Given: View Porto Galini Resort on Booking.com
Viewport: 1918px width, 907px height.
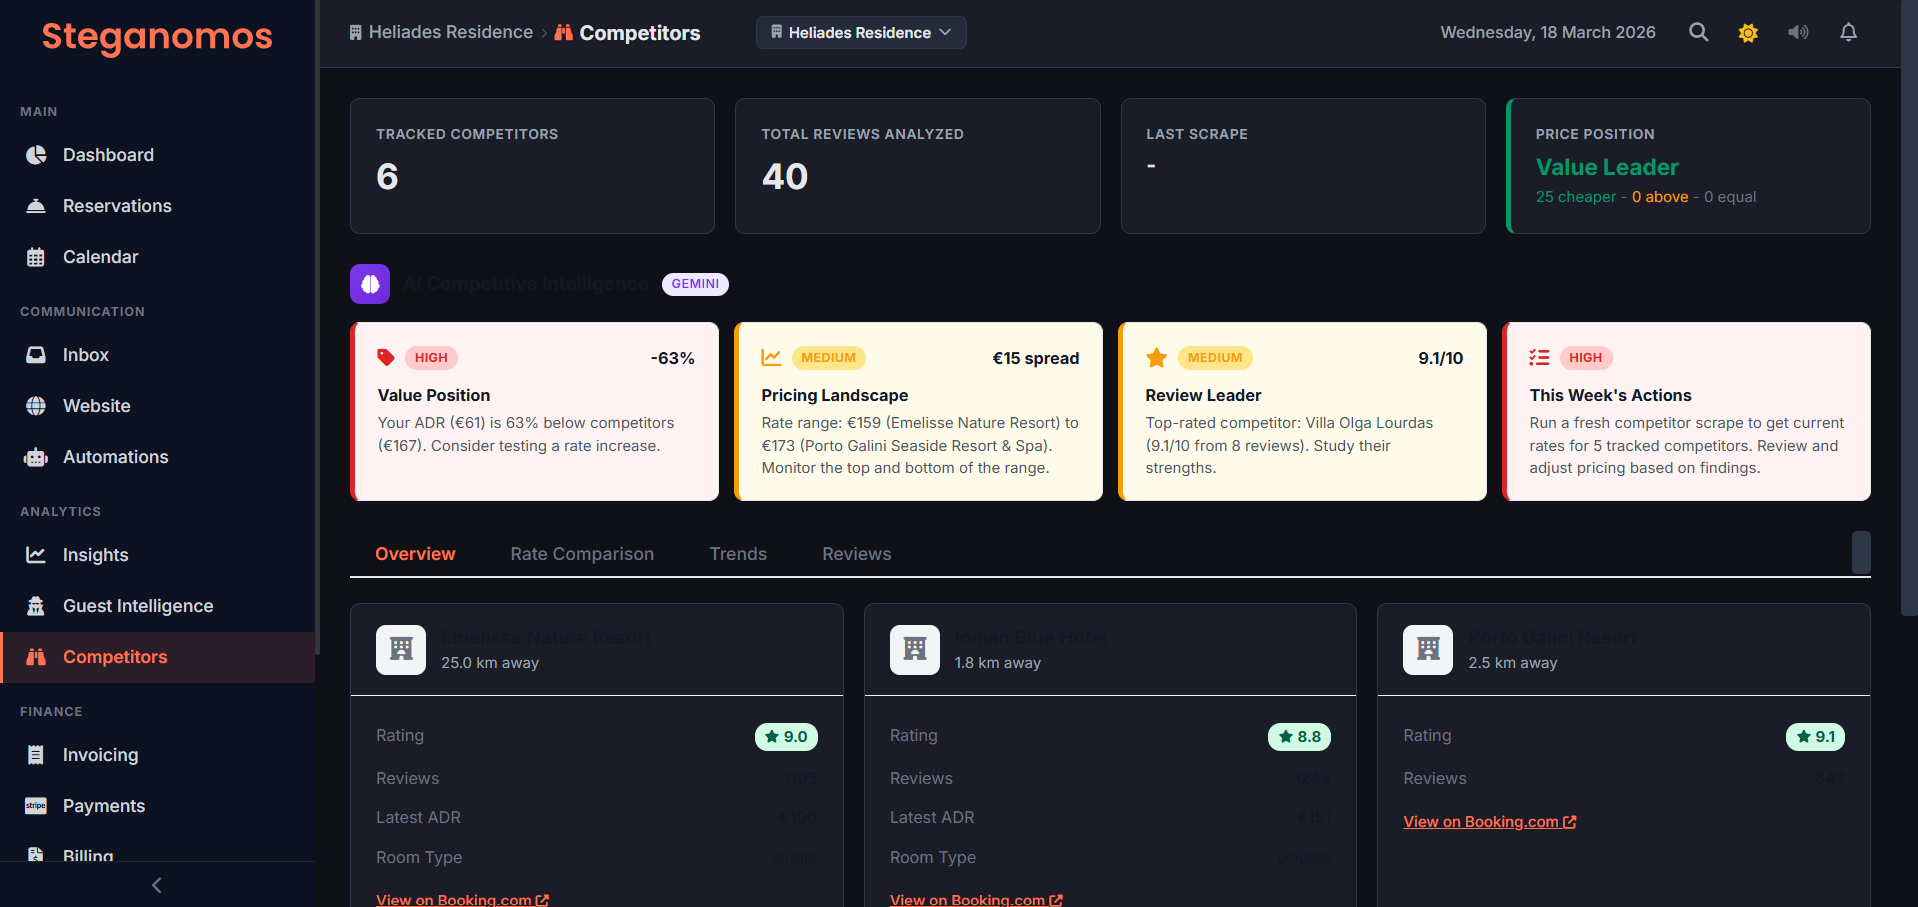Looking at the screenshot, I should [x=1489, y=821].
